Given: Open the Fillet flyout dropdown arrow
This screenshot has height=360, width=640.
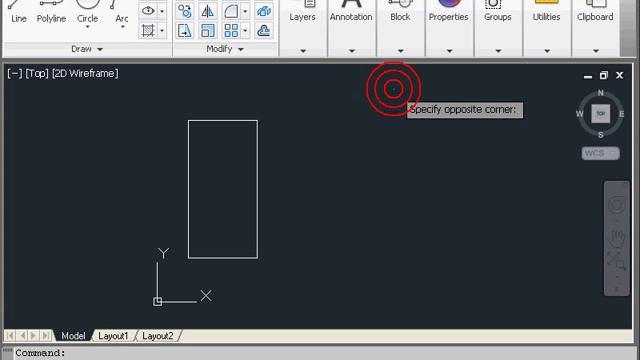Looking at the screenshot, I should pyautogui.click(x=245, y=11).
